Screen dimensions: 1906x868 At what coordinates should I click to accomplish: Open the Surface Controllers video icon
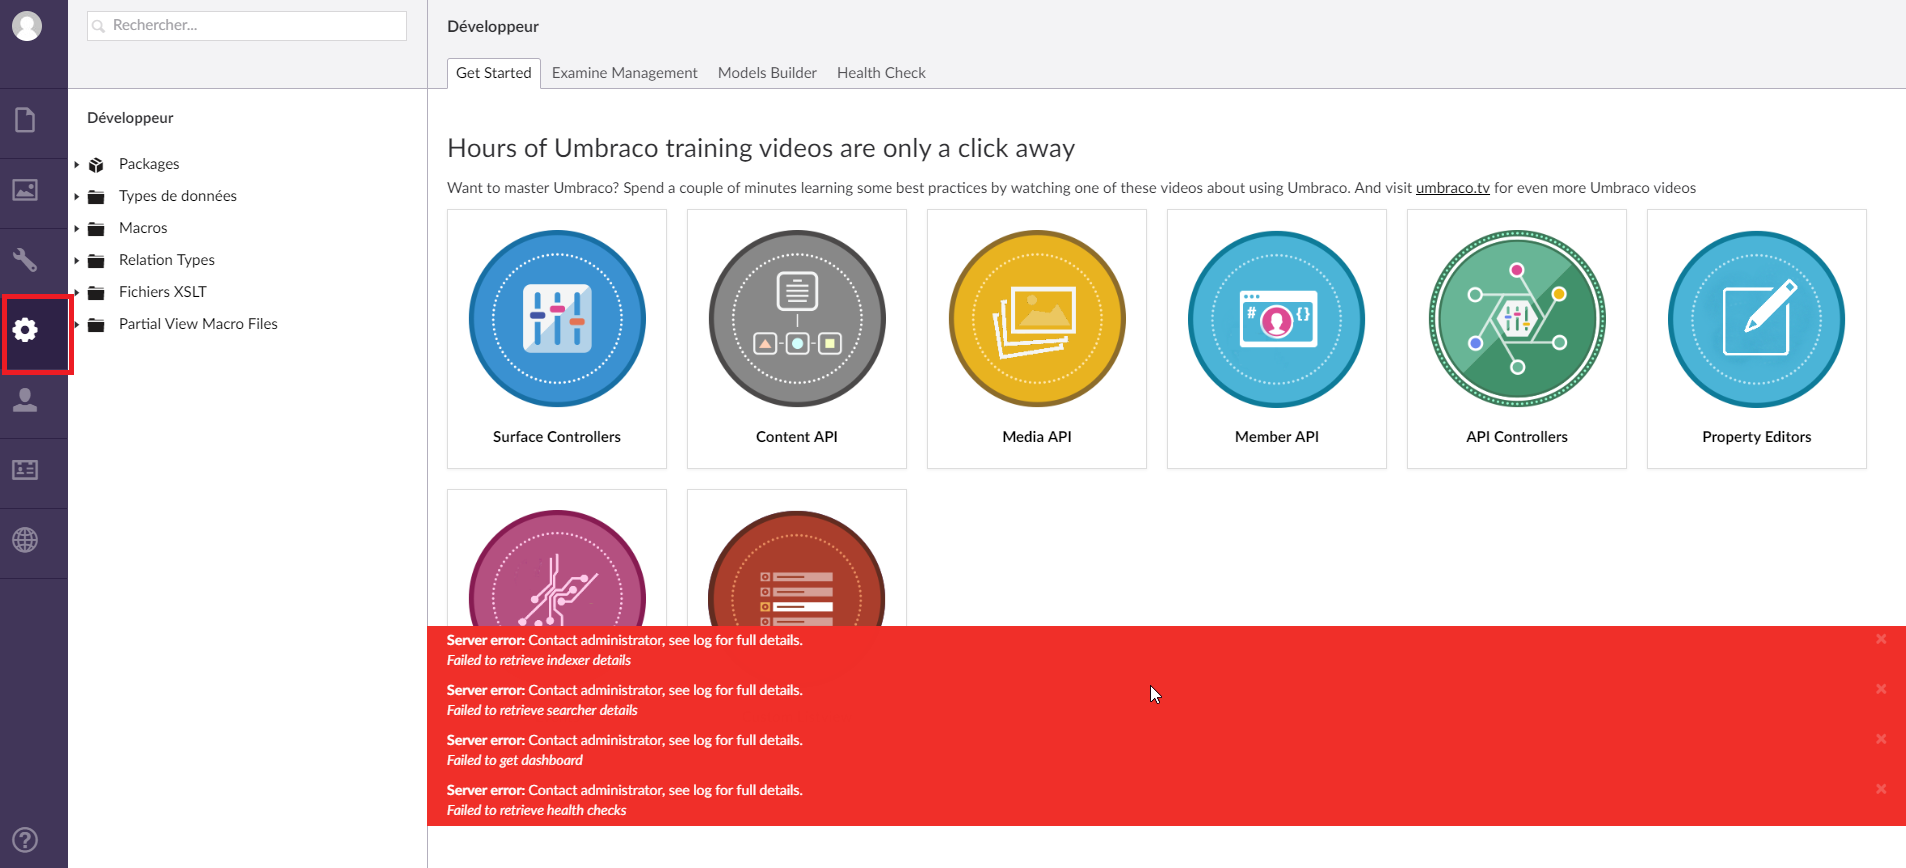pyautogui.click(x=557, y=319)
